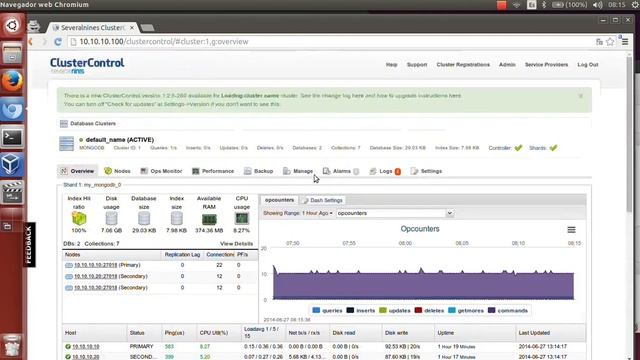Open the Dash Settings tab
Viewport: 640px width, 360px height.
[323, 200]
